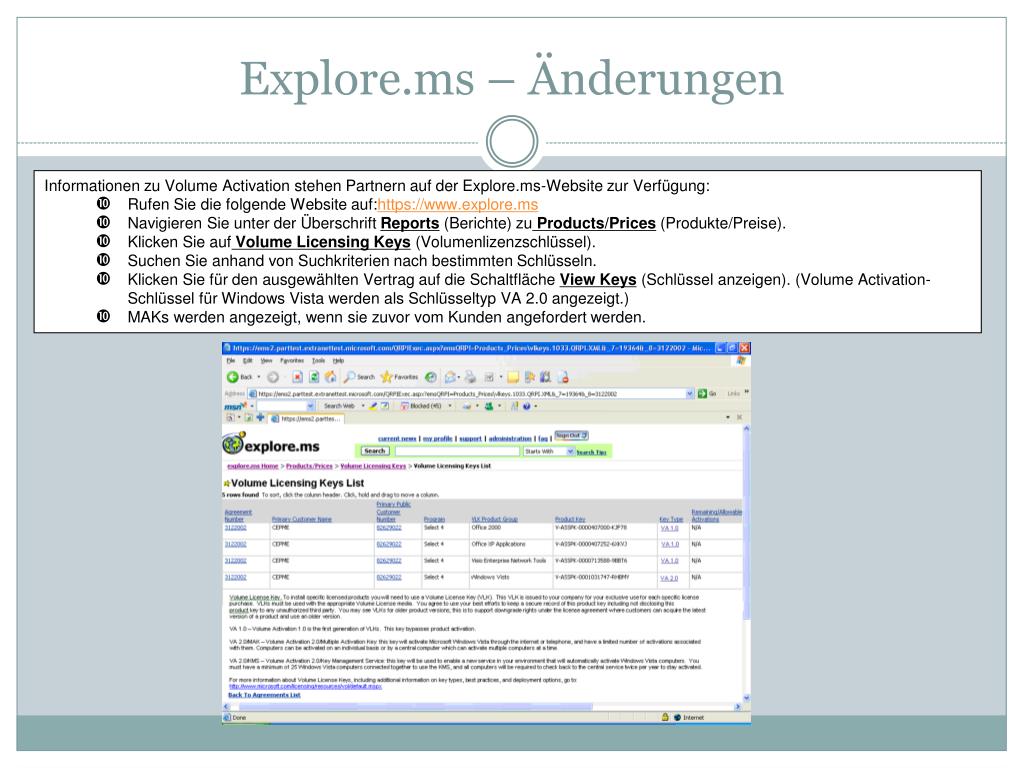Click the Print icon in toolbar

(x=470, y=377)
